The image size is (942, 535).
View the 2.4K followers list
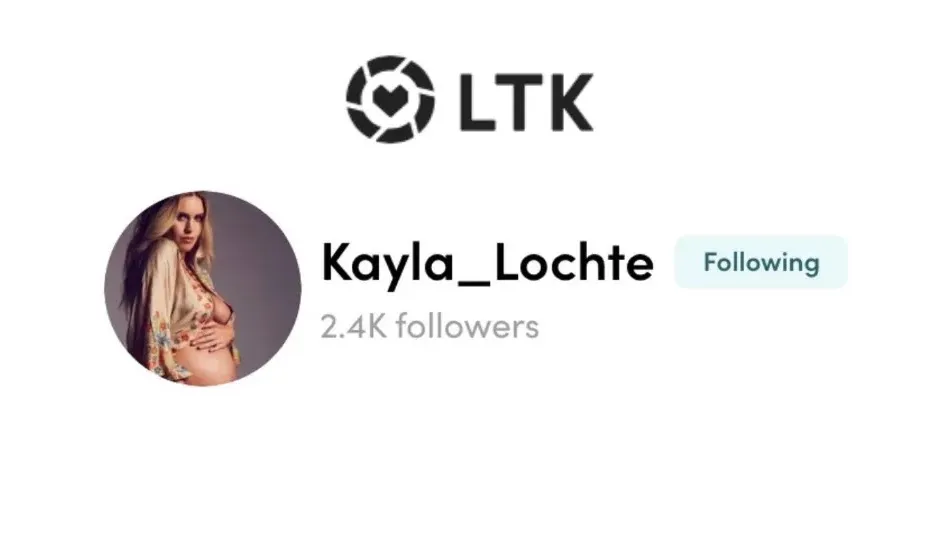(x=430, y=326)
